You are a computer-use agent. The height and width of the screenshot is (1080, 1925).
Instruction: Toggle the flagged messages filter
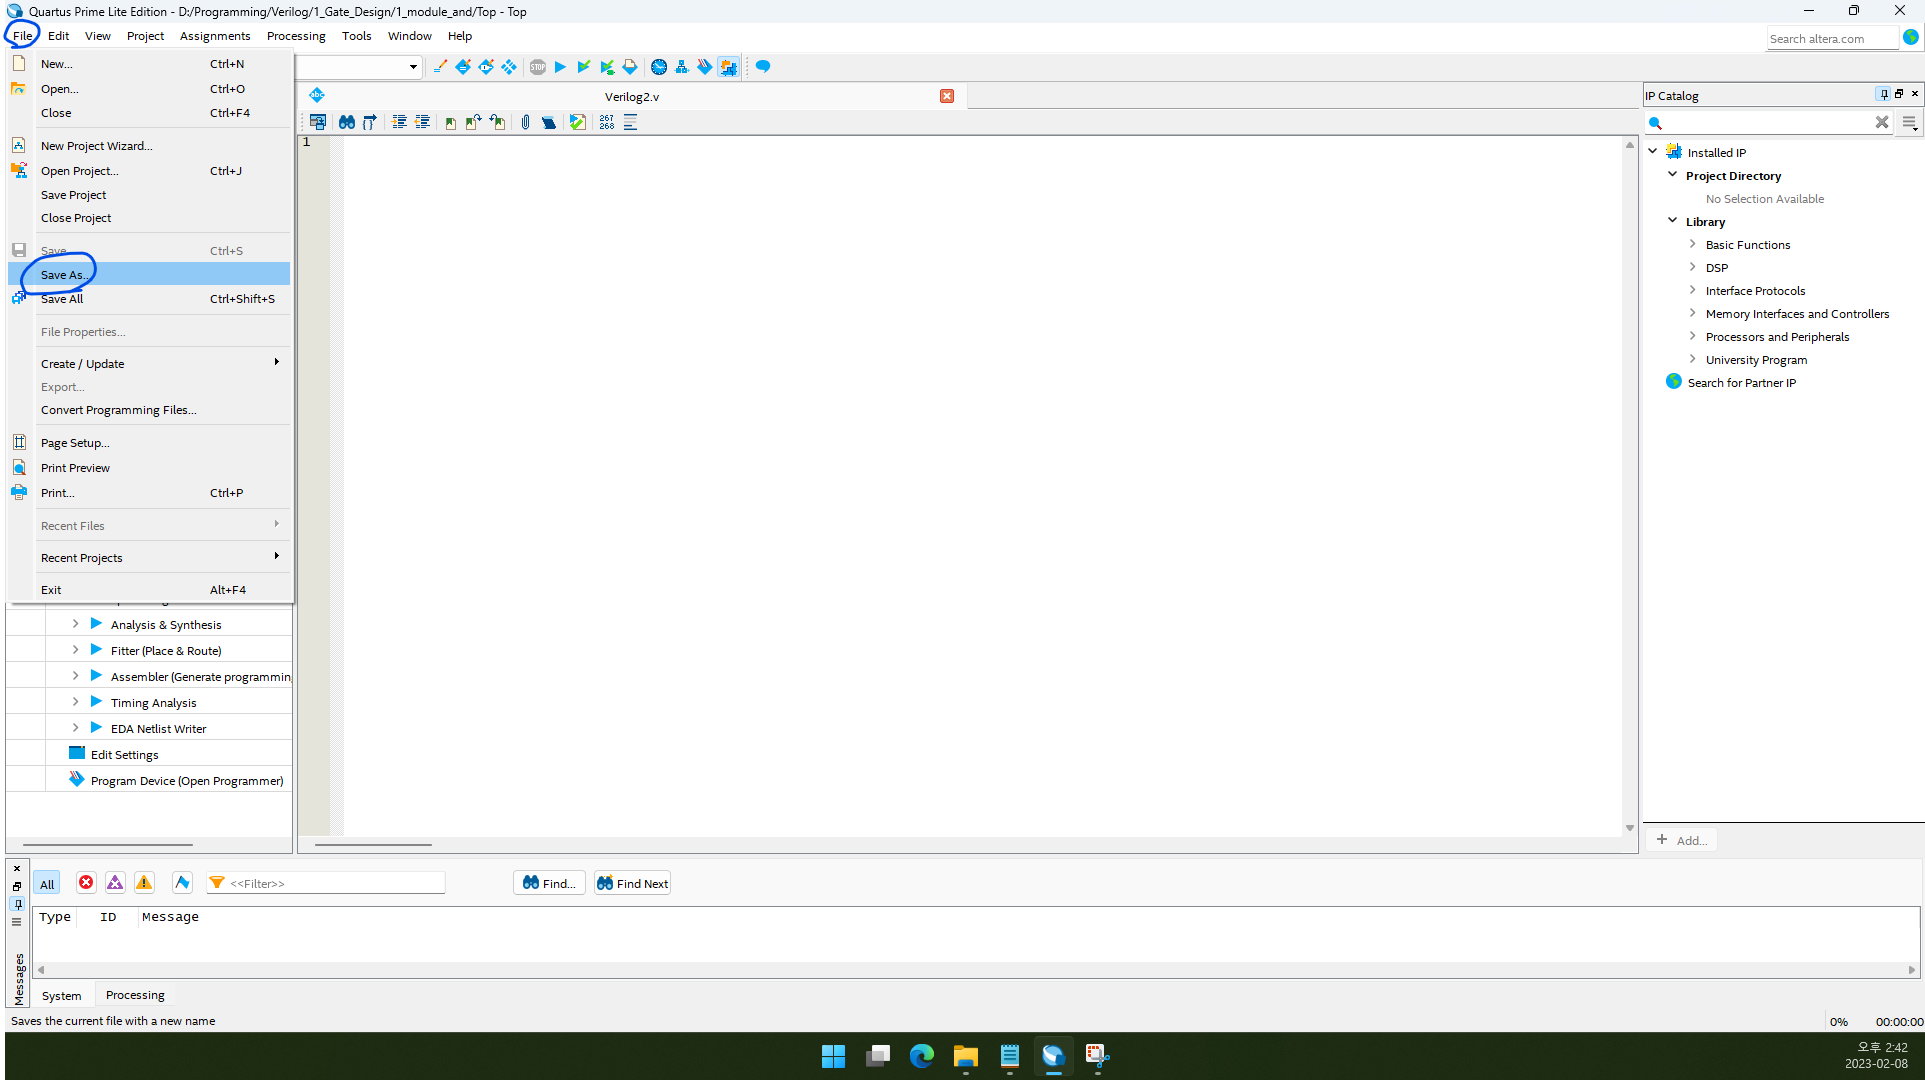click(x=182, y=882)
